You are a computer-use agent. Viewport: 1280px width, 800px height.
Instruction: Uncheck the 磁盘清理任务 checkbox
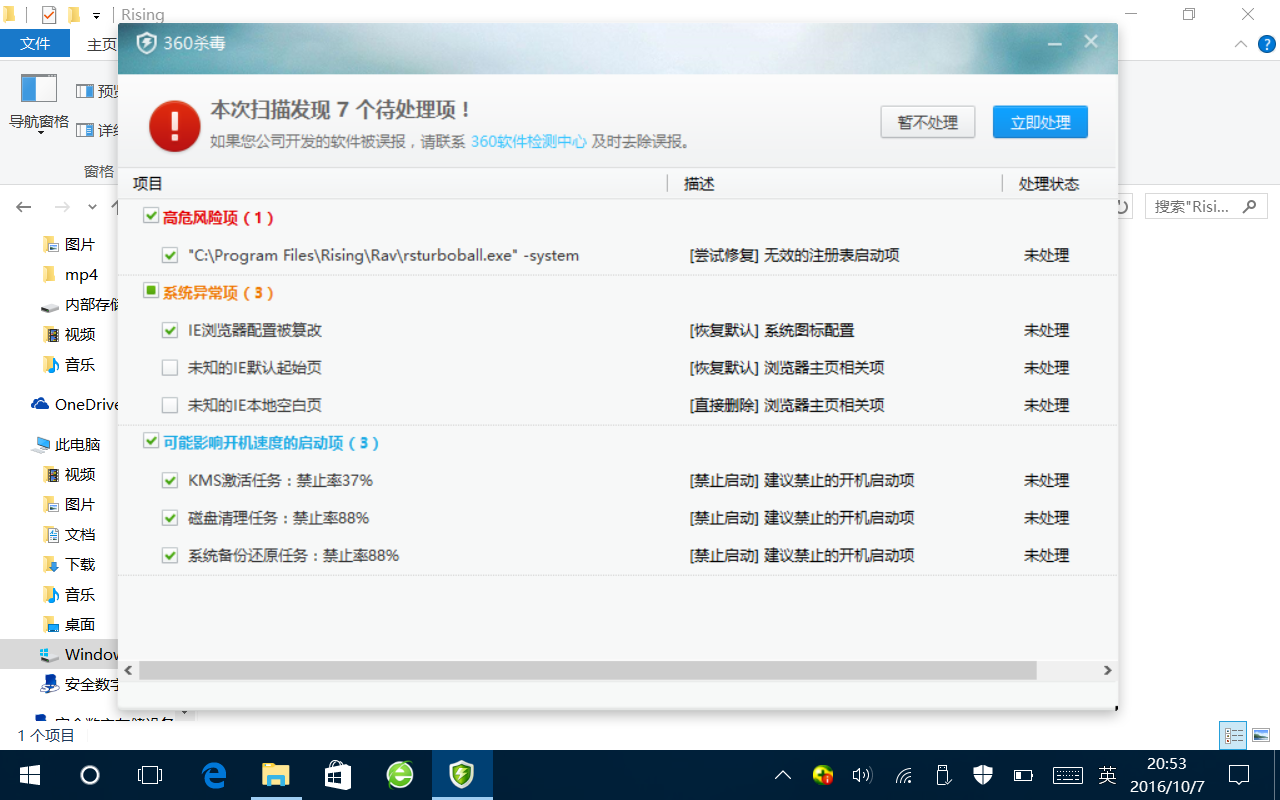(170, 518)
